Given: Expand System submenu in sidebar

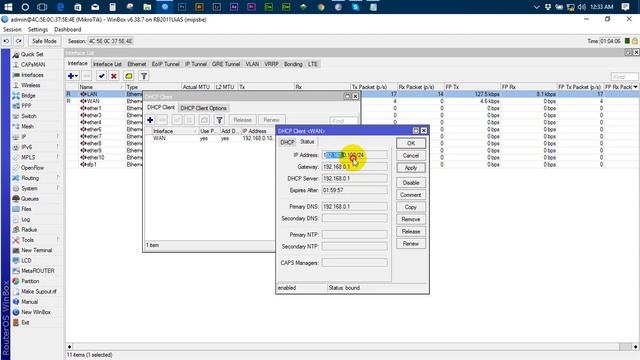Looking at the screenshot, I should 58,189.
